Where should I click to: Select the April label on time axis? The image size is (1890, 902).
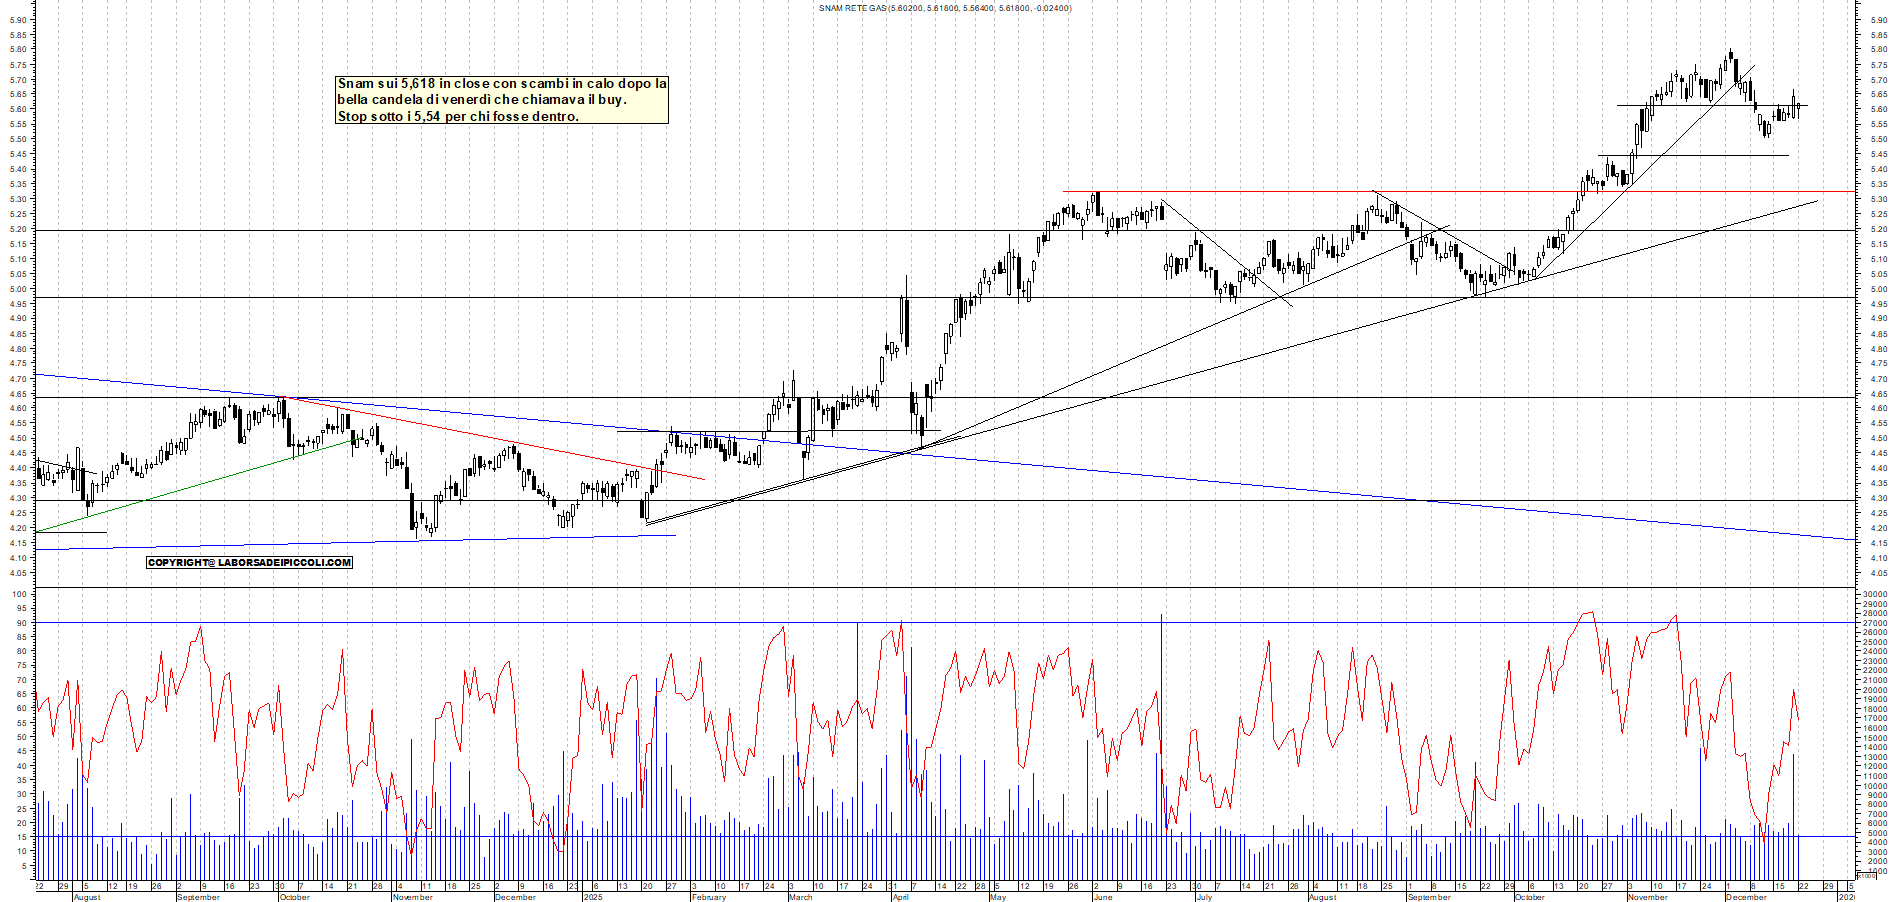tap(901, 897)
